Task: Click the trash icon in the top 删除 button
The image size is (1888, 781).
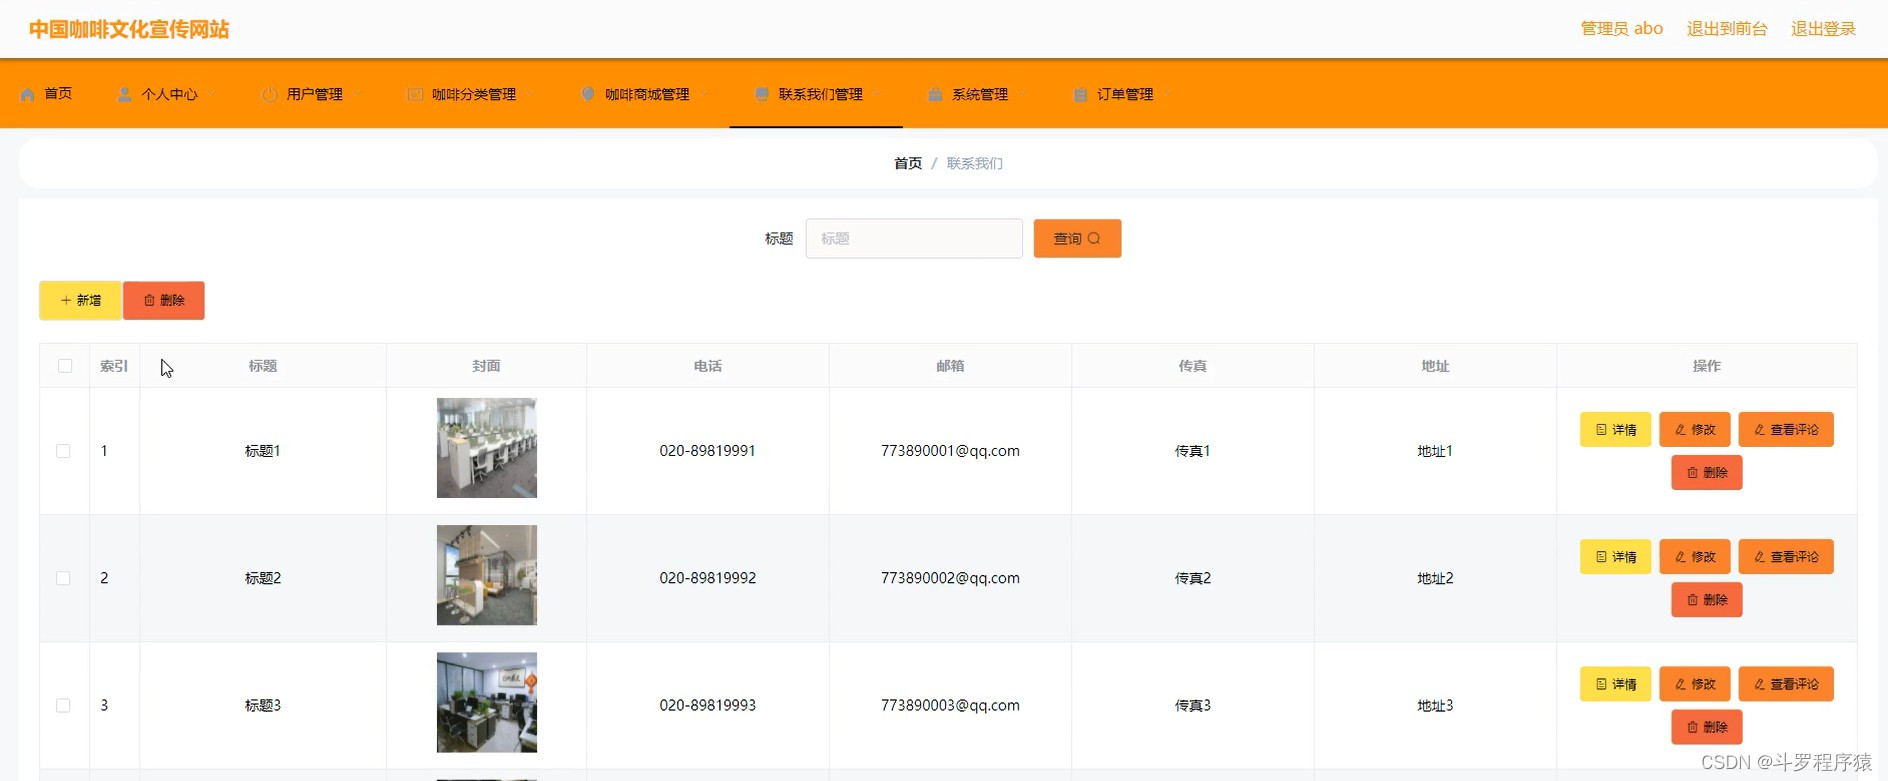Action: pyautogui.click(x=149, y=300)
